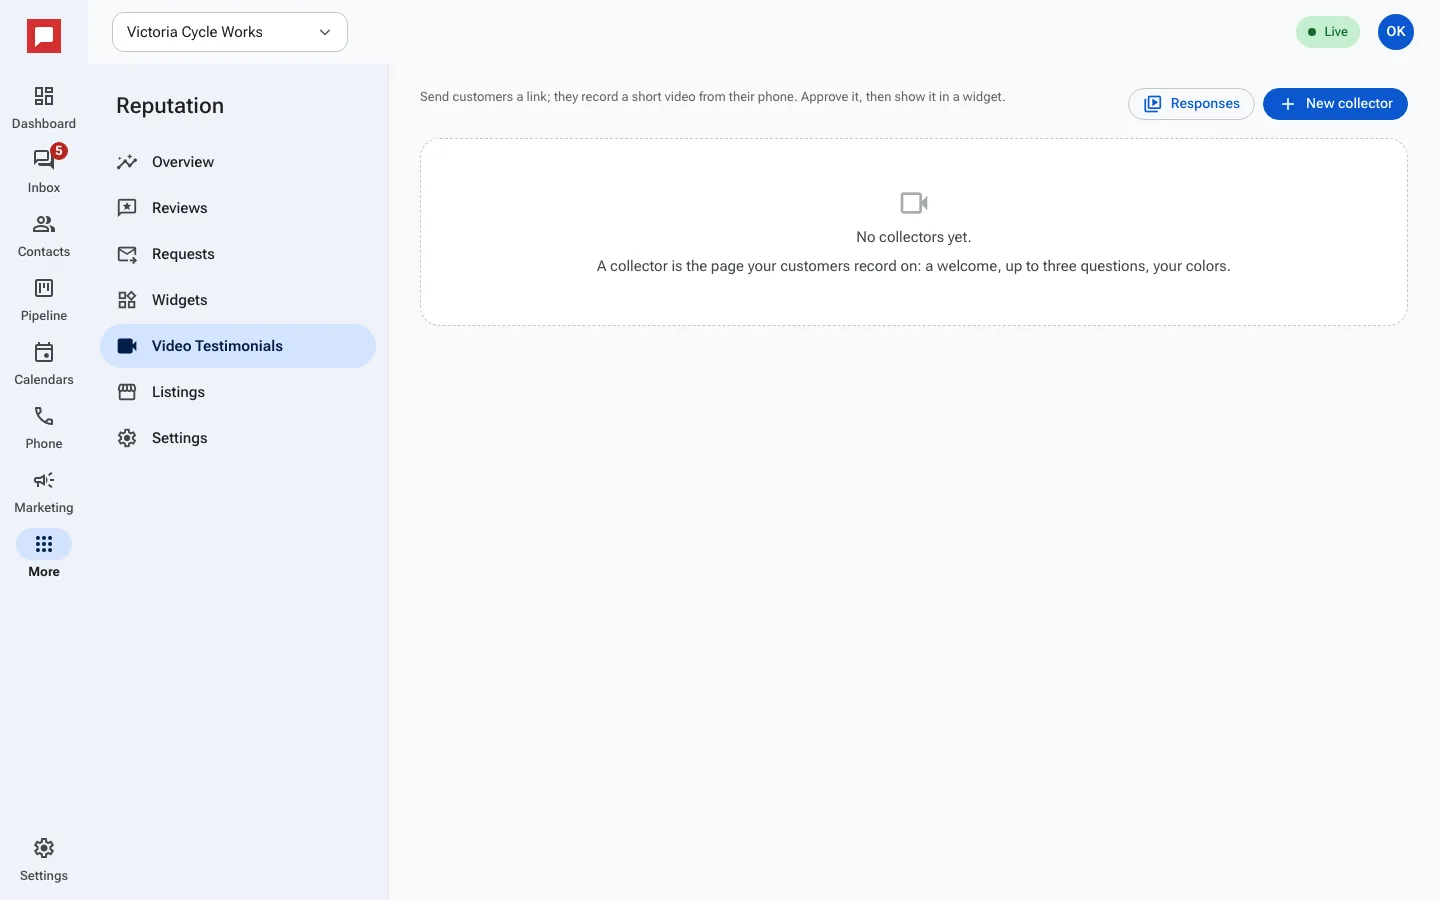Click the Reviews star-bubble icon
1440x900 pixels.
(127, 208)
